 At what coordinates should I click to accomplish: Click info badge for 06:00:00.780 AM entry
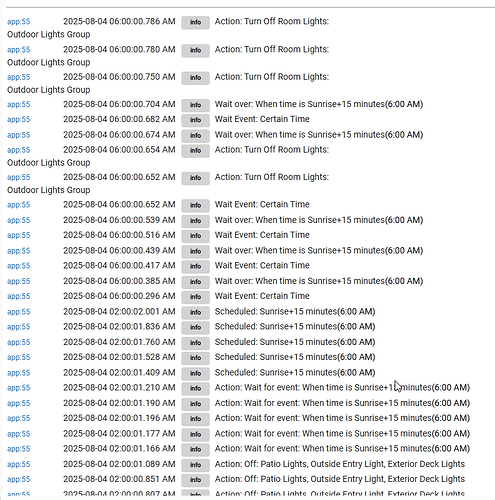(x=195, y=50)
